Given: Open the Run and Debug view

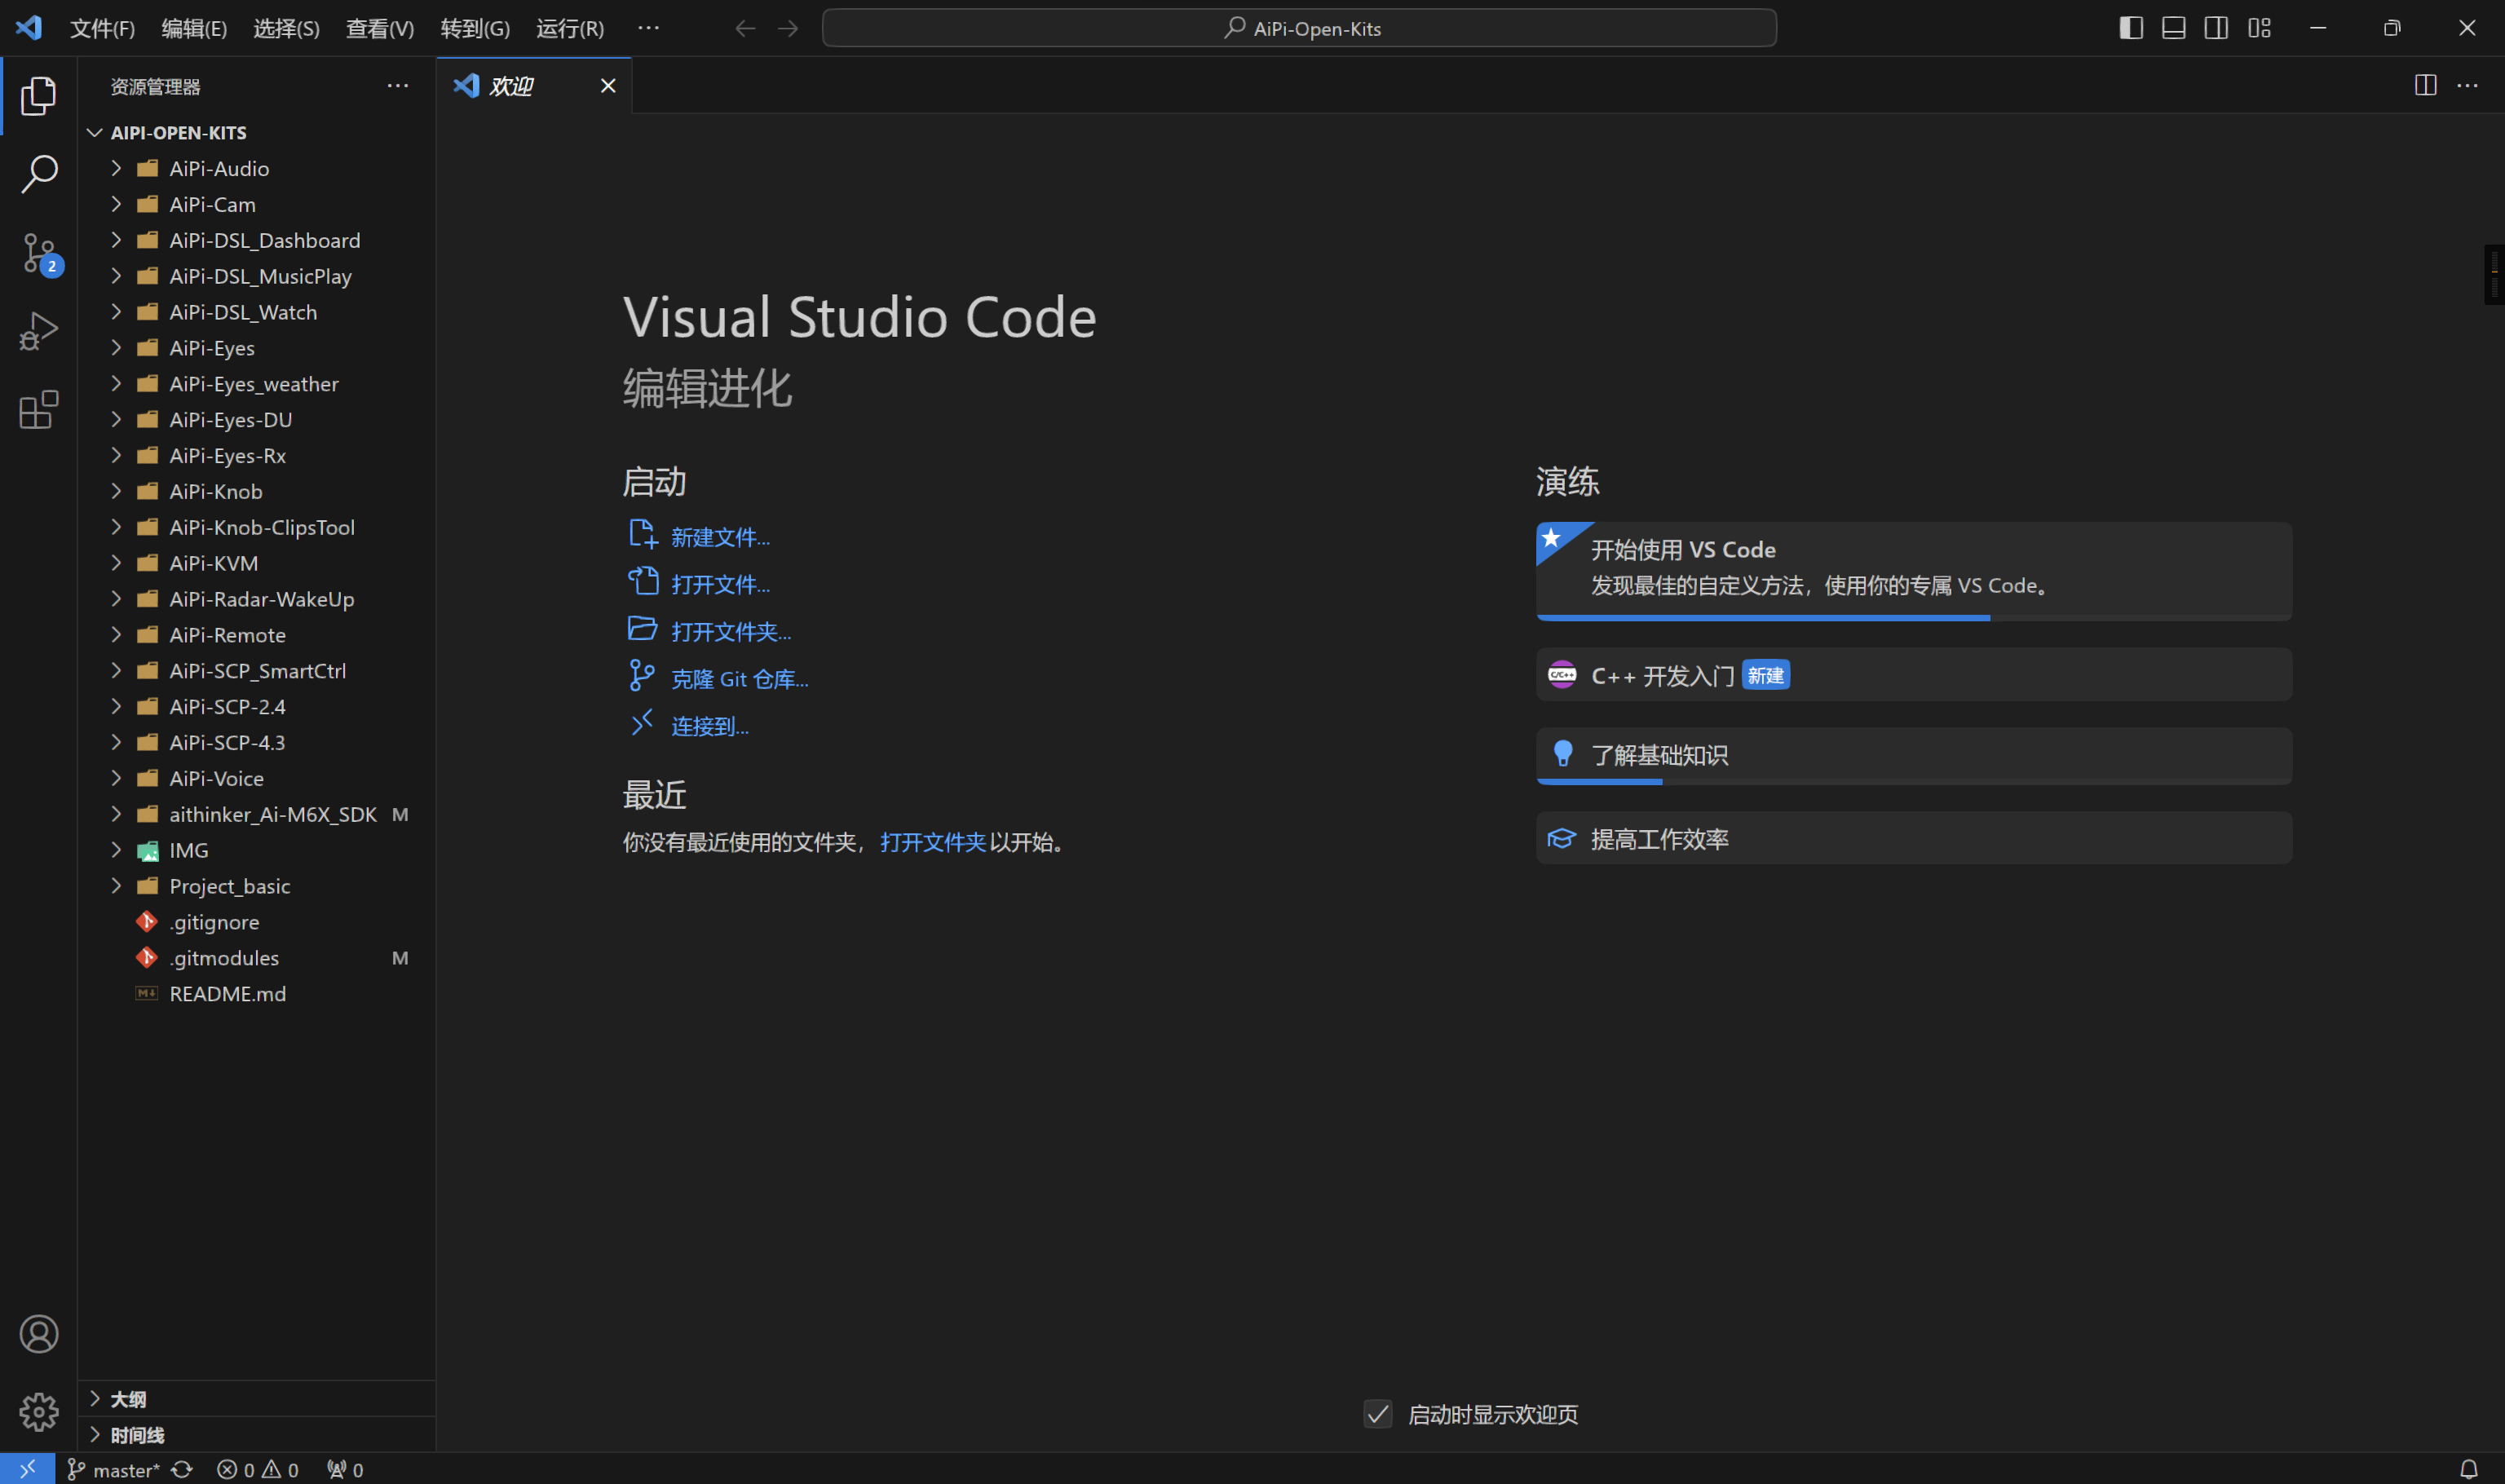Looking at the screenshot, I should coord(38,331).
